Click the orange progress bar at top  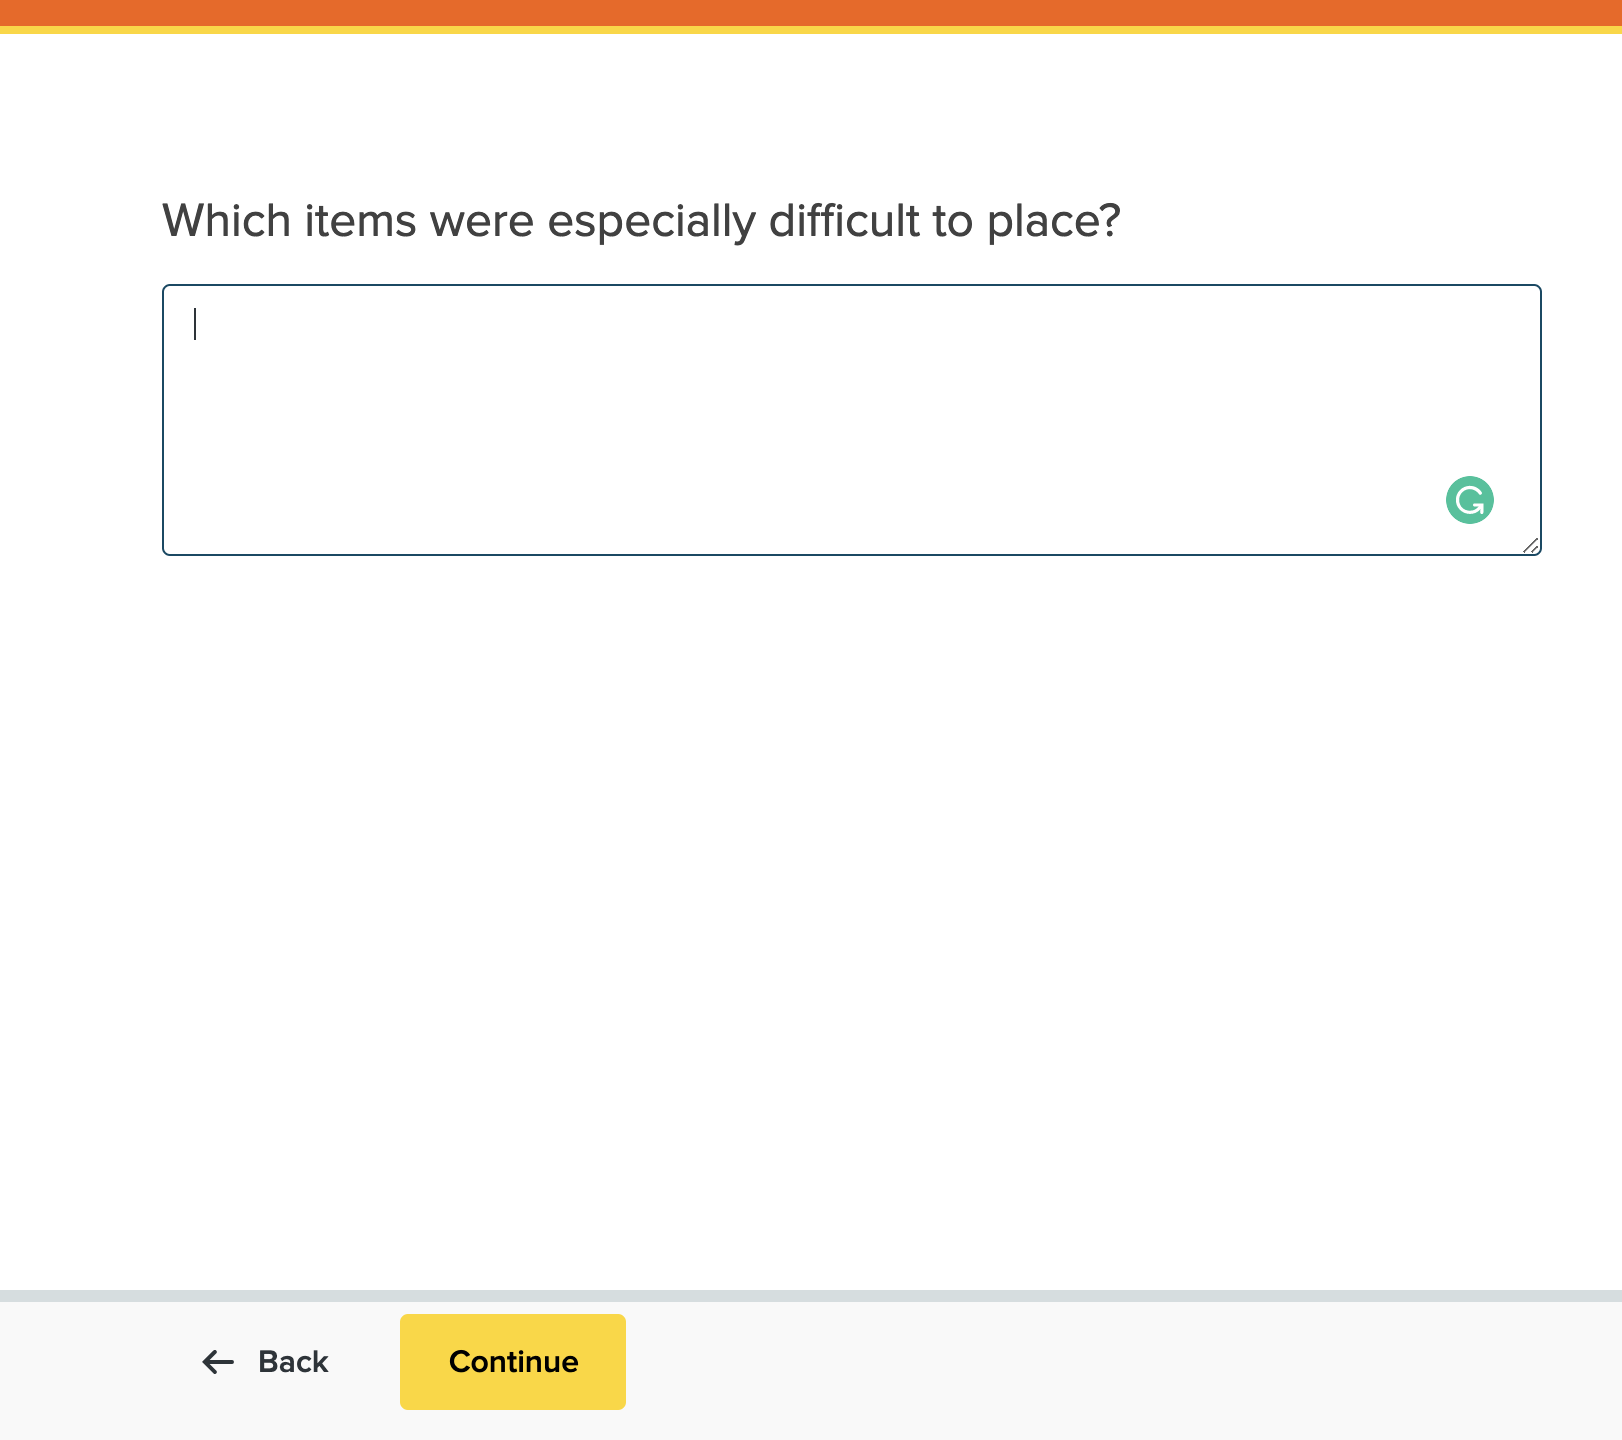point(811,13)
